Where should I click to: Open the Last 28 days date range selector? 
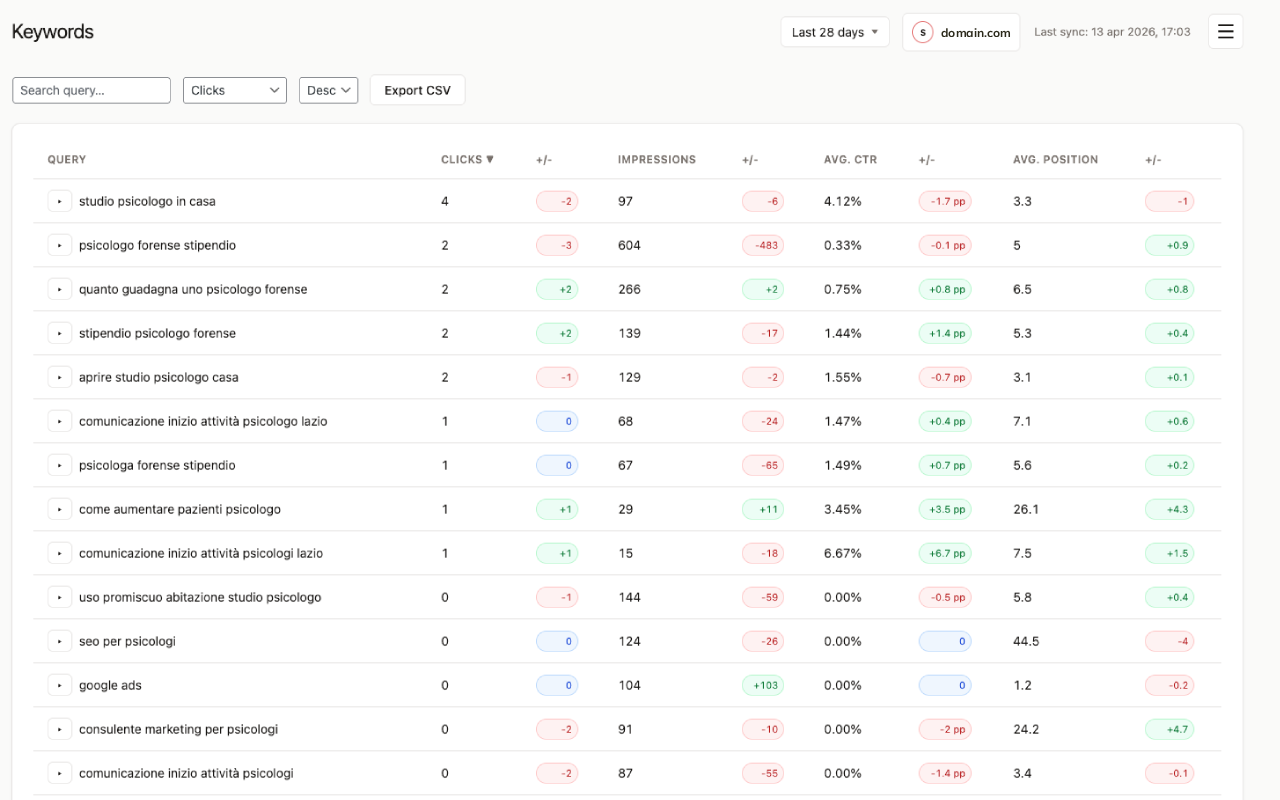834,31
